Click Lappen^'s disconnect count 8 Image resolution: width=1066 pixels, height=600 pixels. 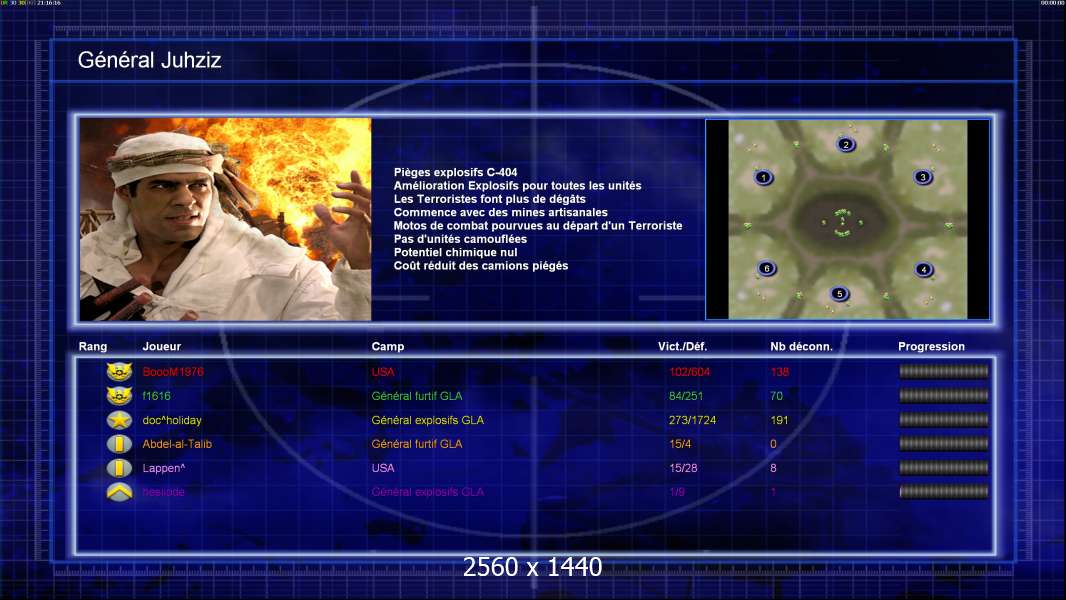[773, 467]
